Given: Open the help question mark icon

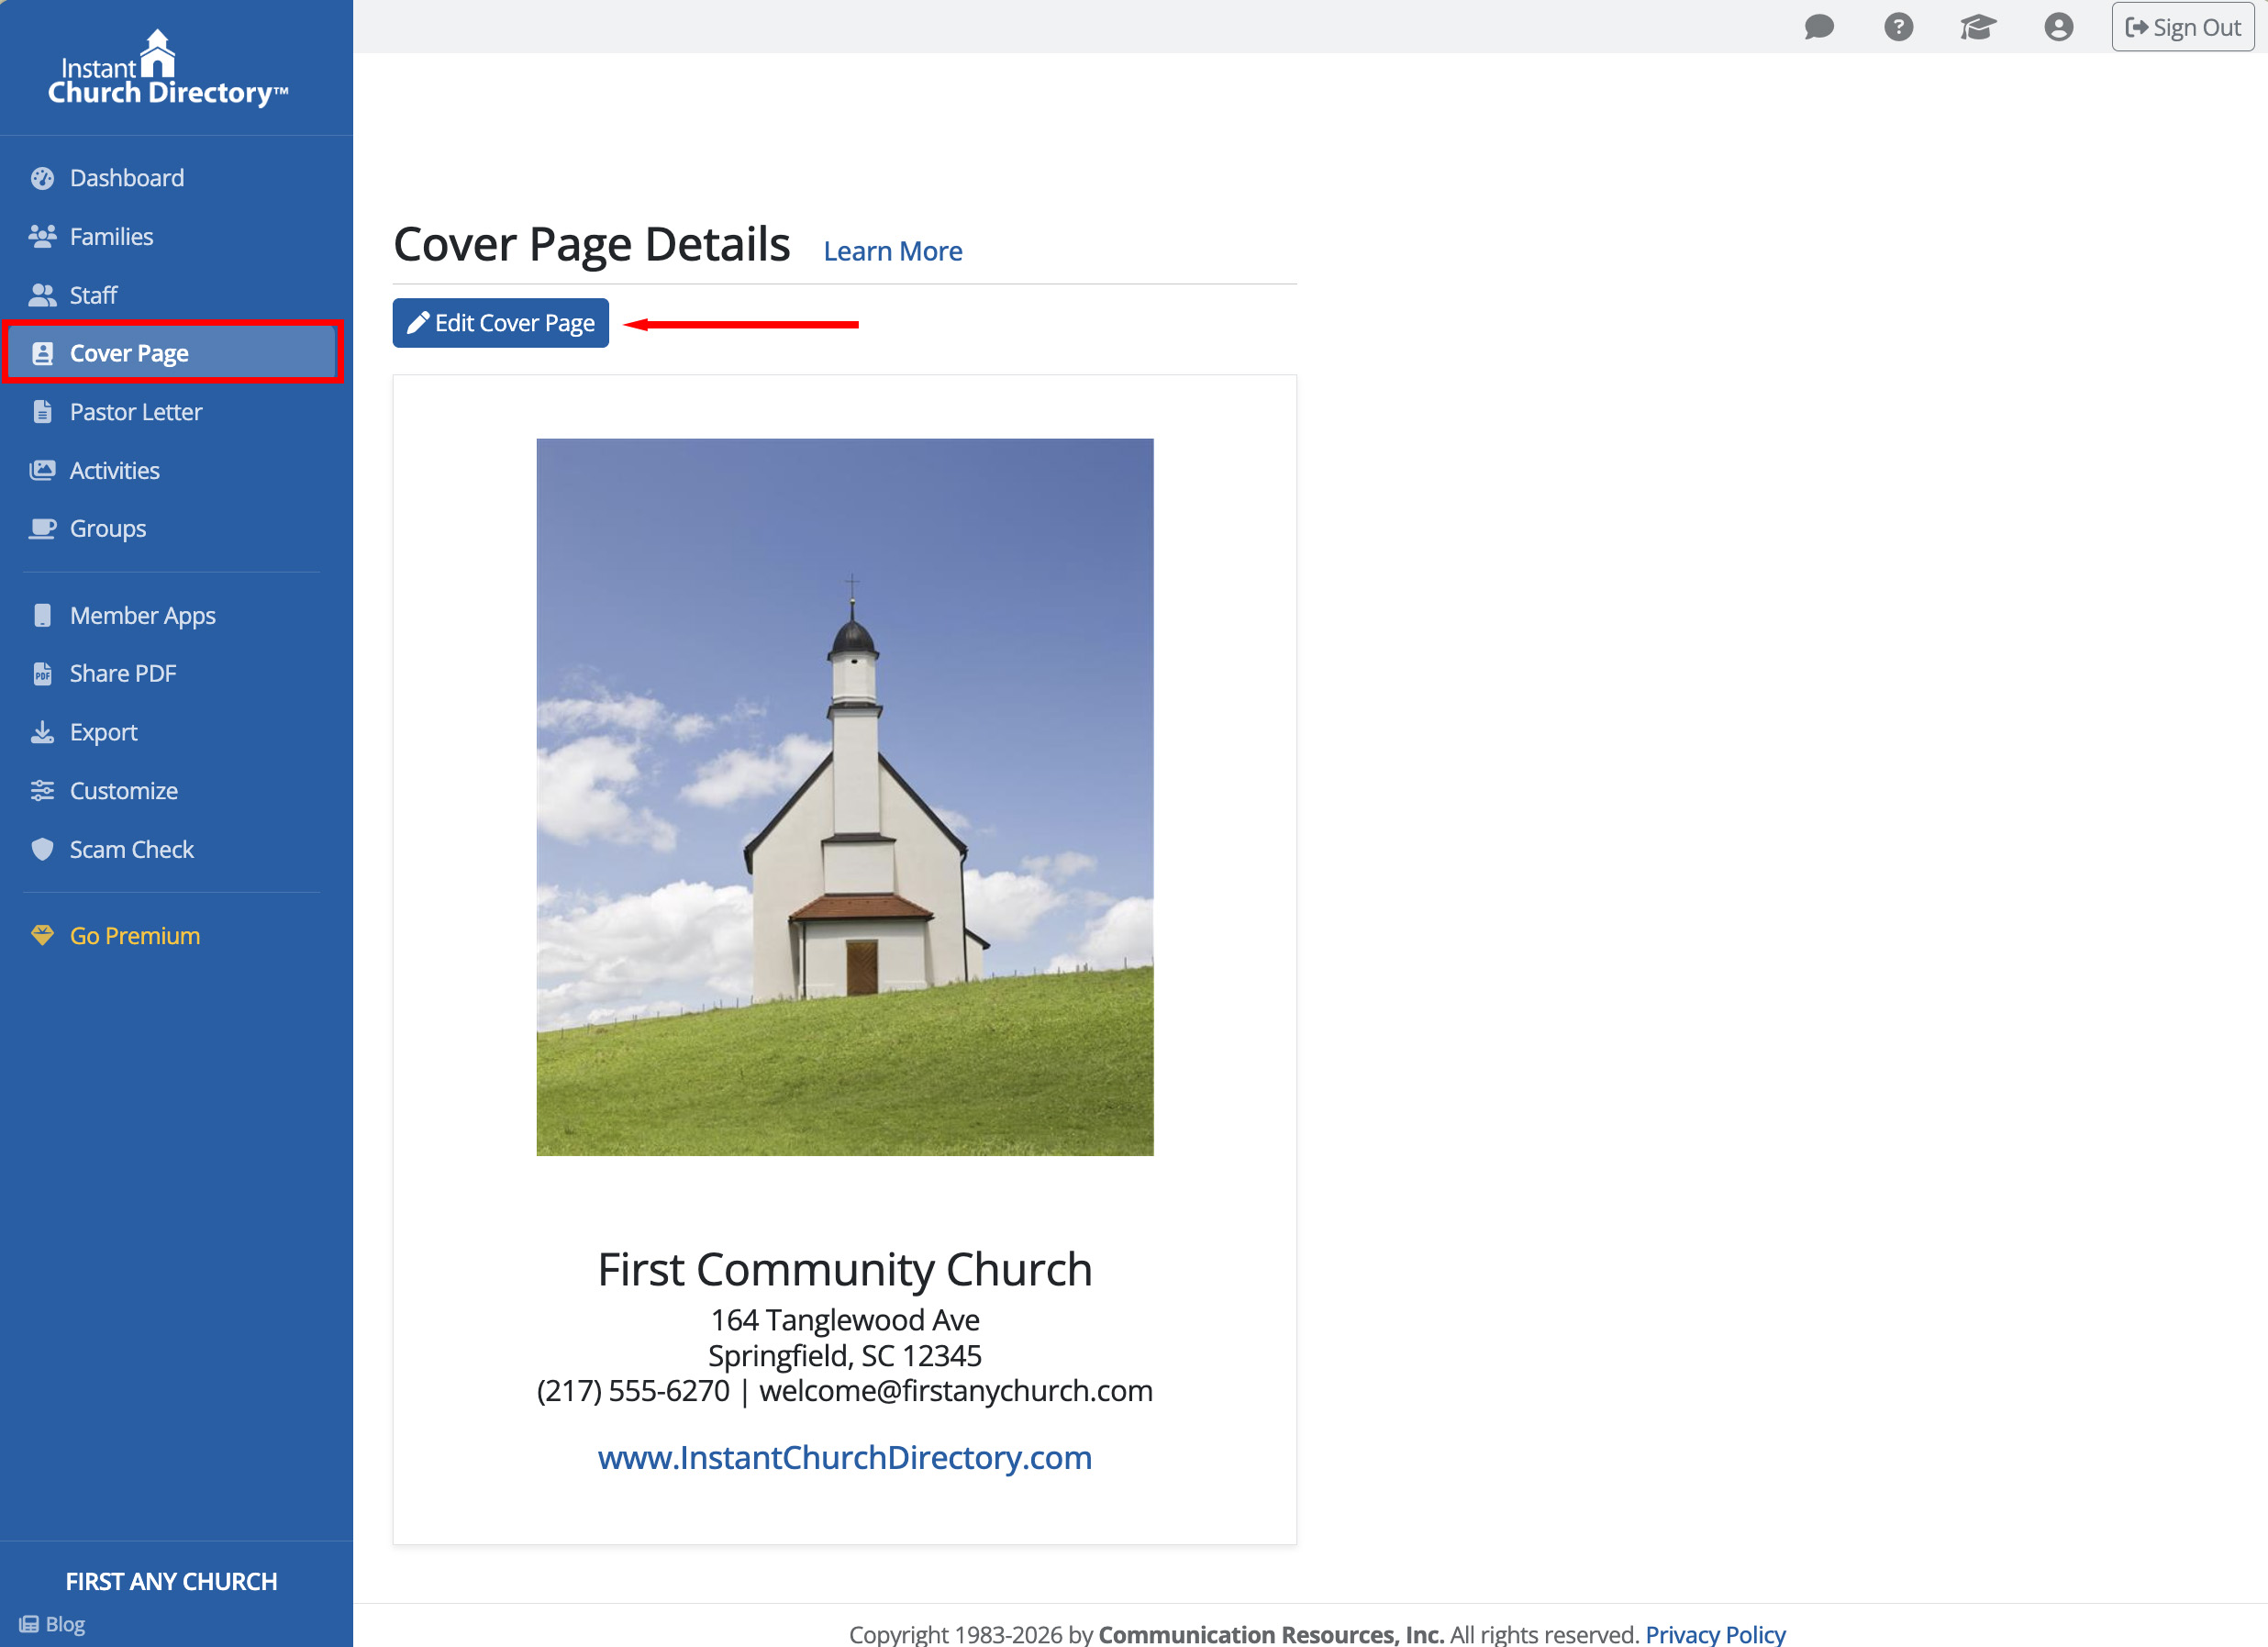Looking at the screenshot, I should (1898, 27).
